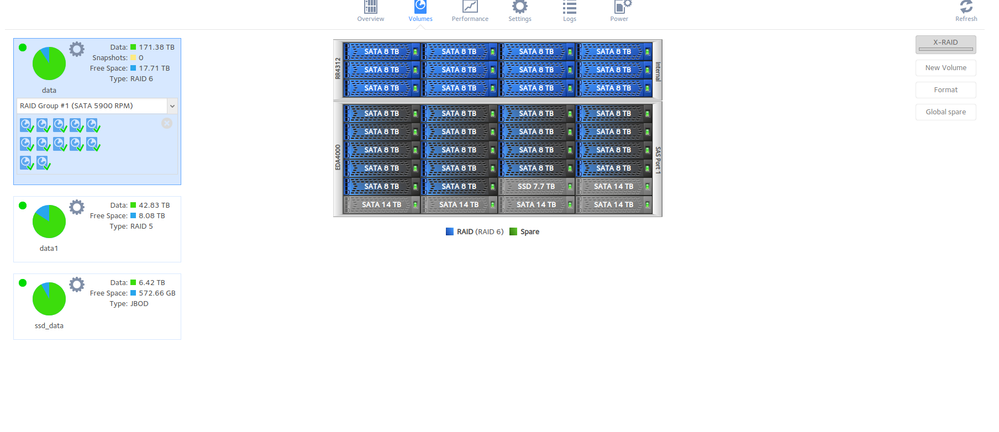Click the green status dot on ssd_data volume
Viewport: 999px width, 432px height.
[x=23, y=282]
